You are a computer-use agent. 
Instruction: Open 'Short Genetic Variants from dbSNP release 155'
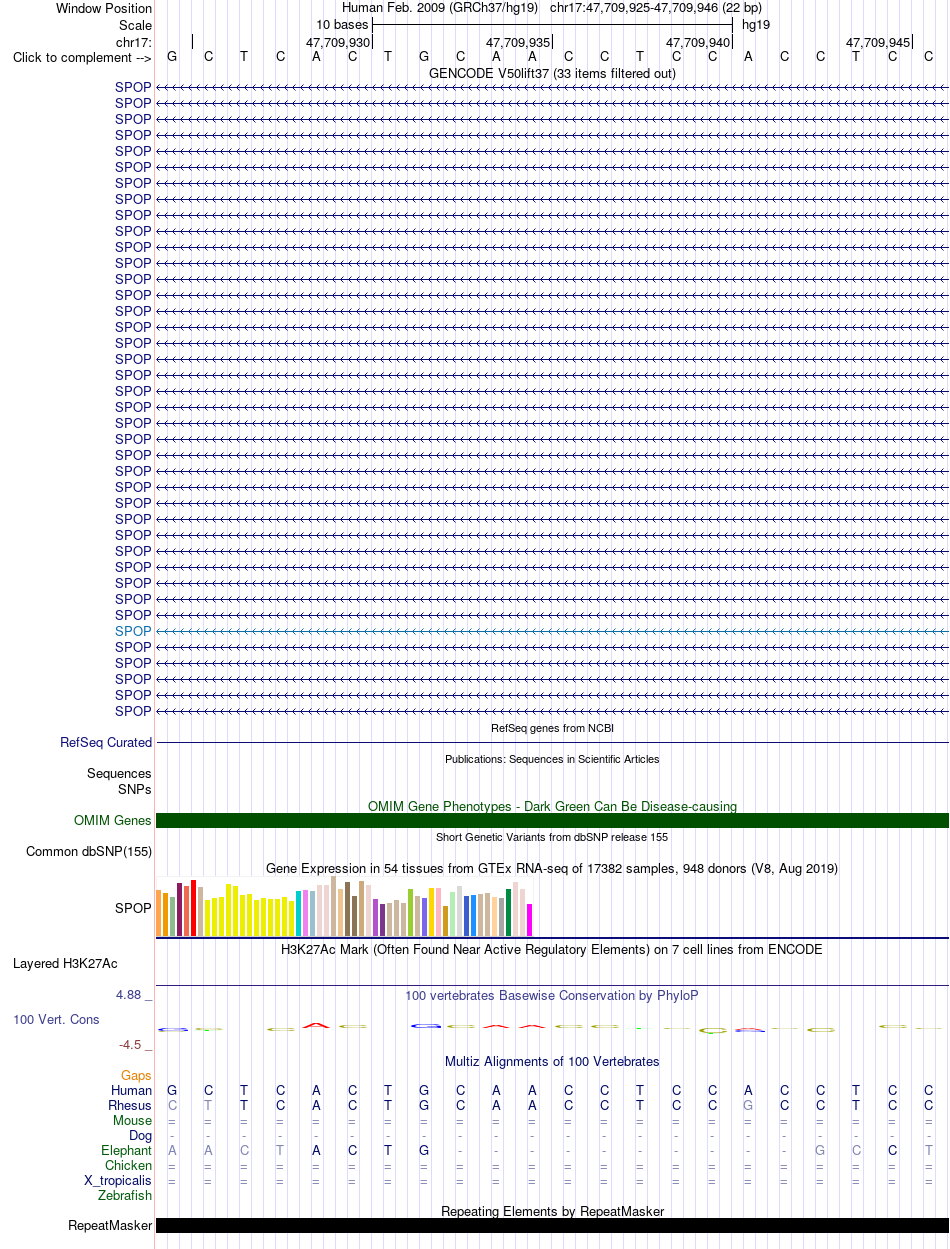pyautogui.click(x=552, y=837)
